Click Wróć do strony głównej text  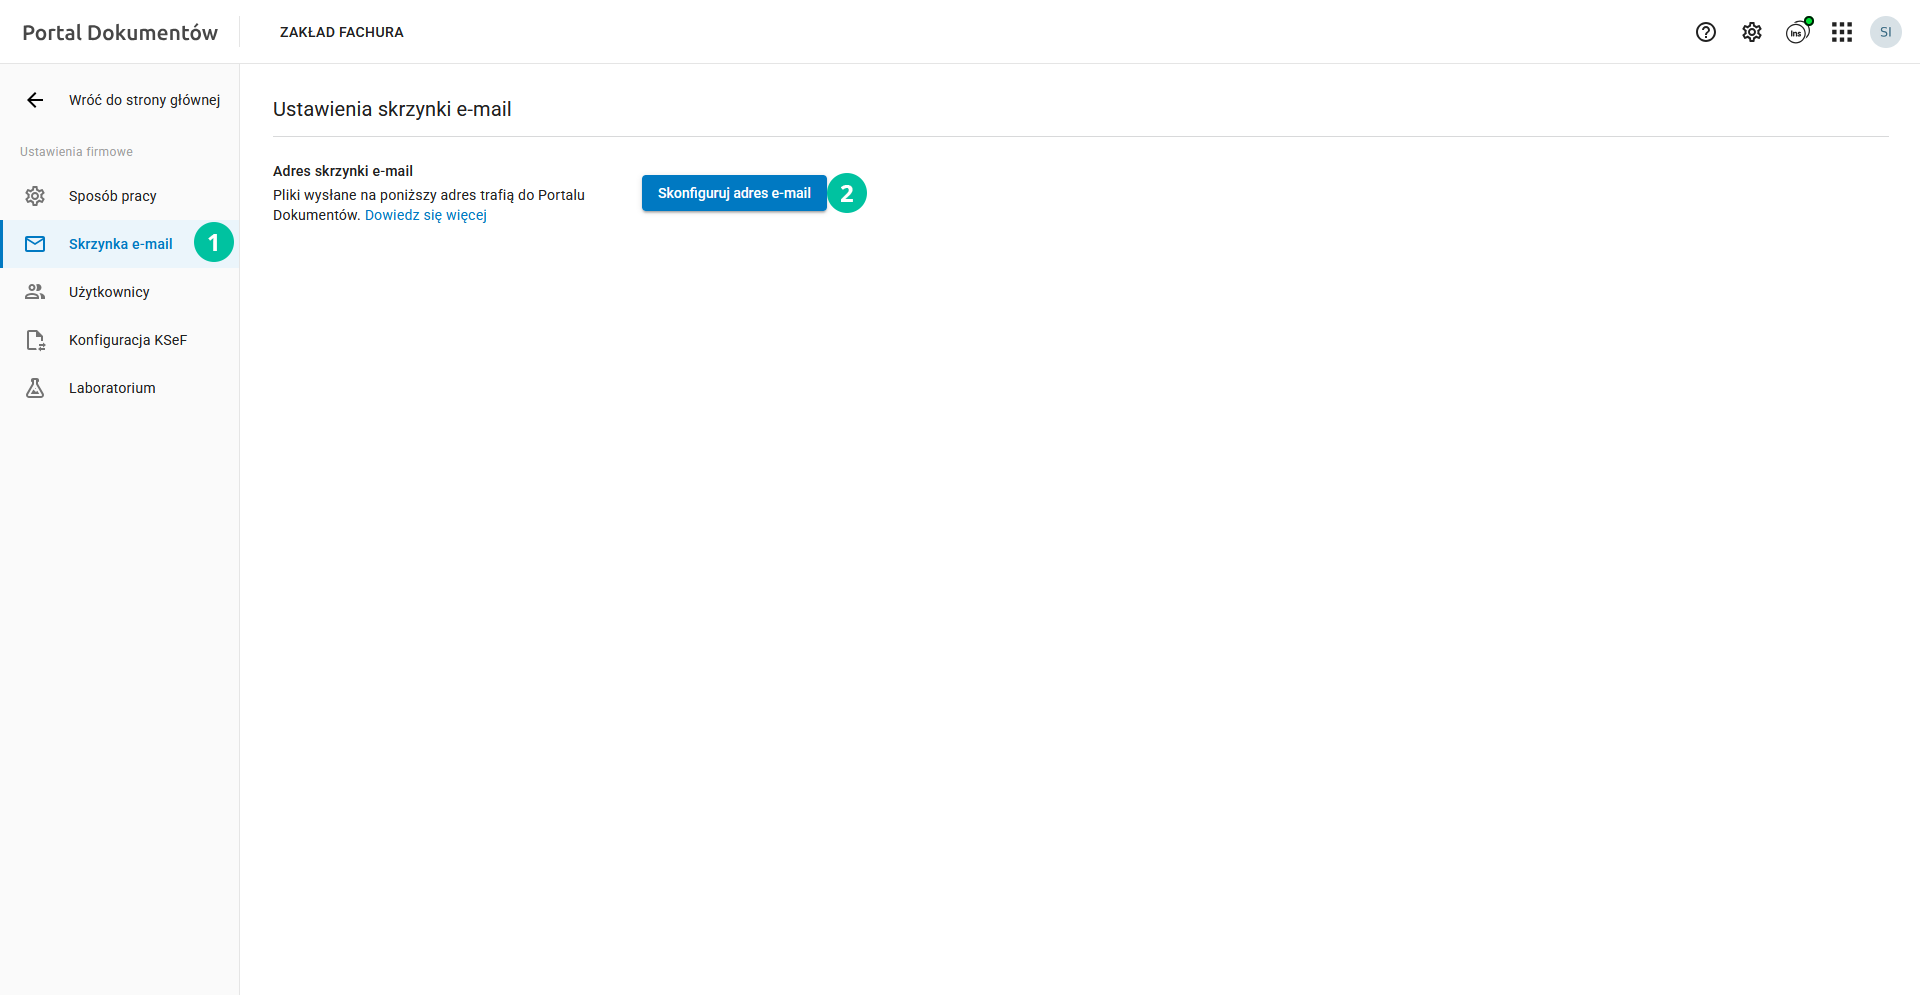coord(144,100)
